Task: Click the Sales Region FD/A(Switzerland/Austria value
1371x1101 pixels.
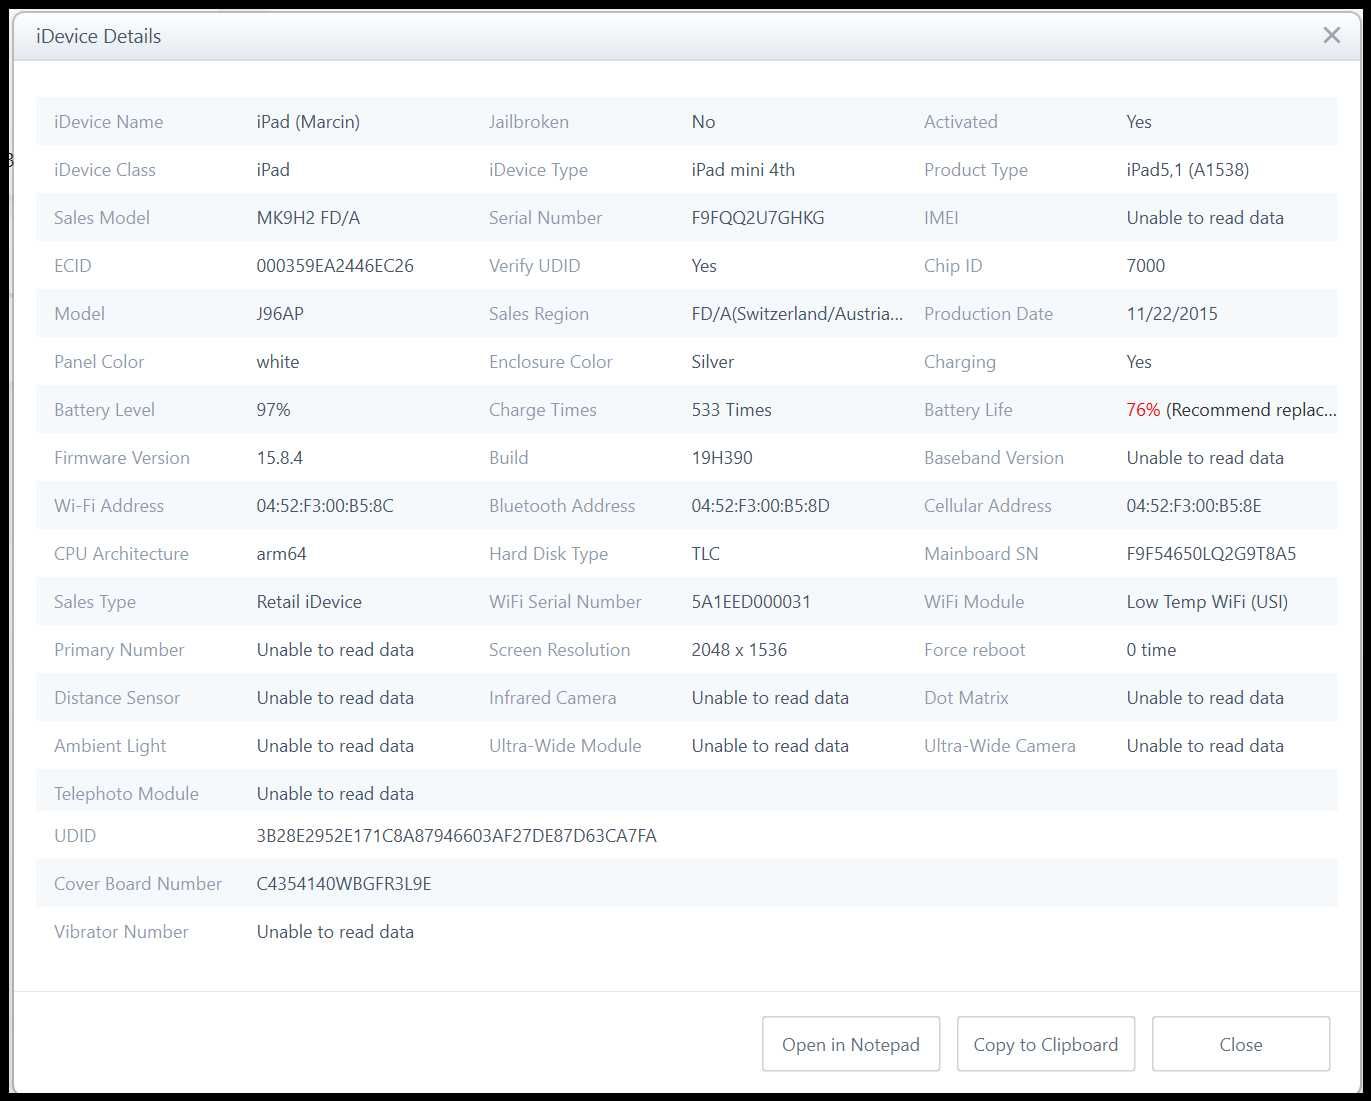Action: 797,314
